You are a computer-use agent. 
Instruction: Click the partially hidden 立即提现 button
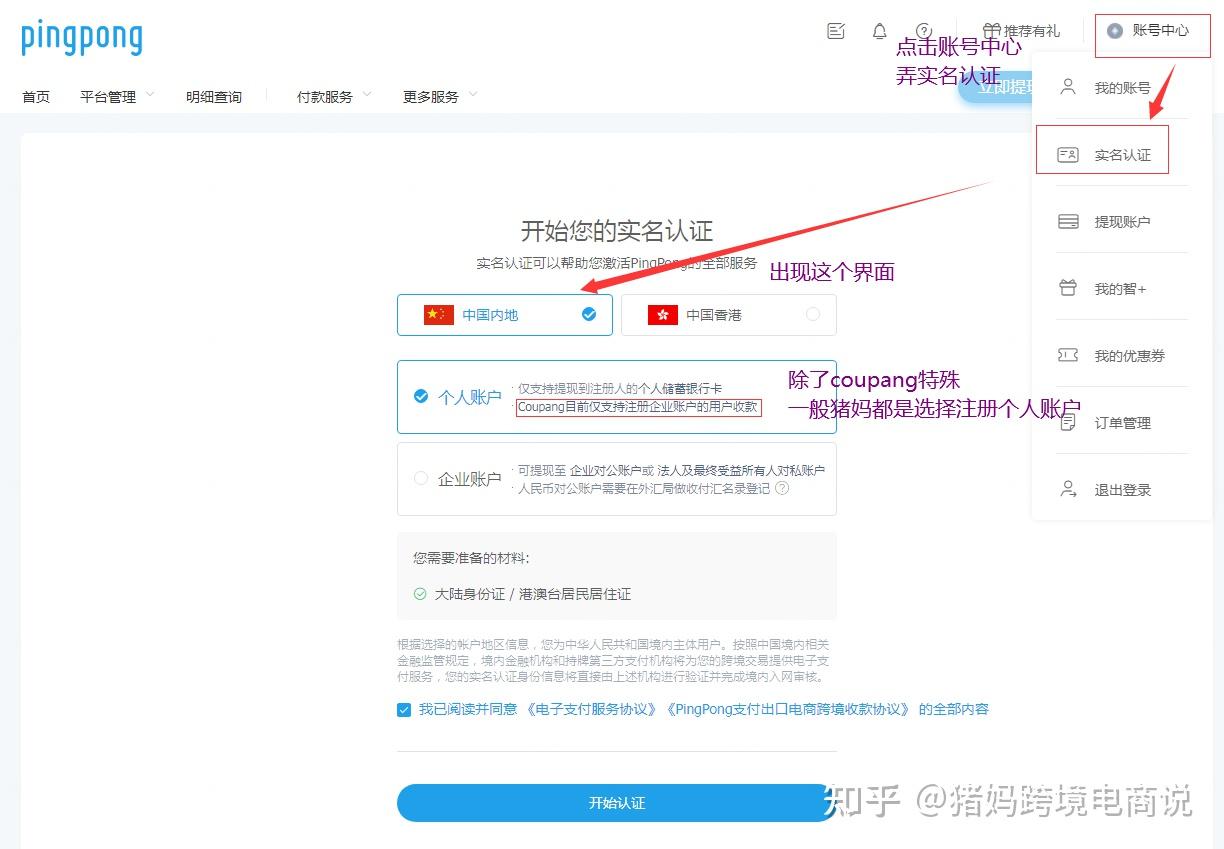994,87
